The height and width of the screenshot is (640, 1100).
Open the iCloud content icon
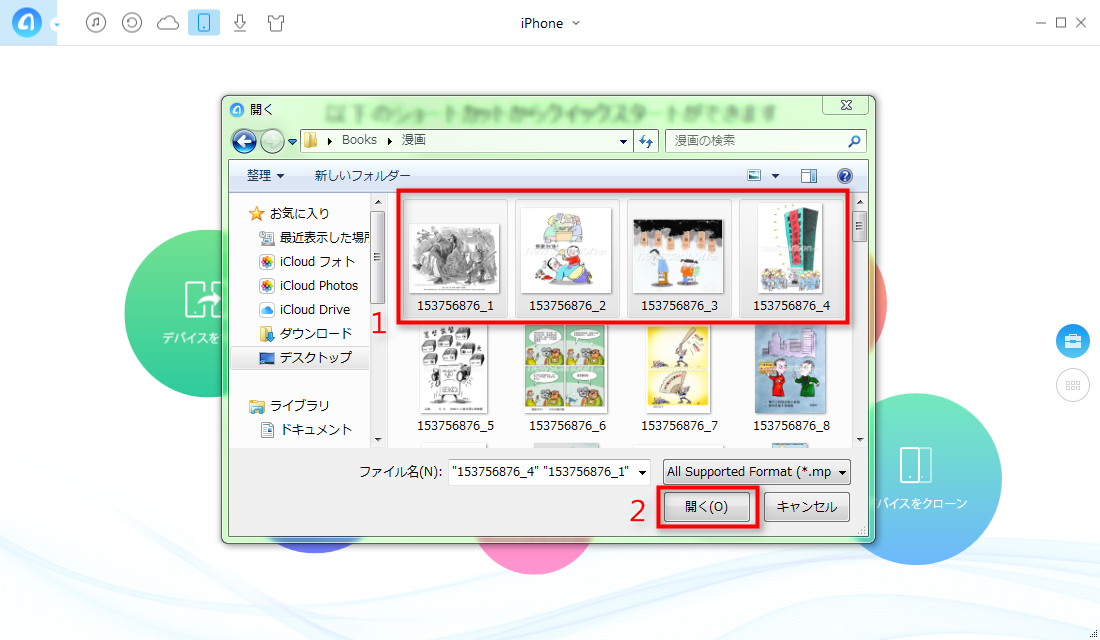tap(168, 23)
